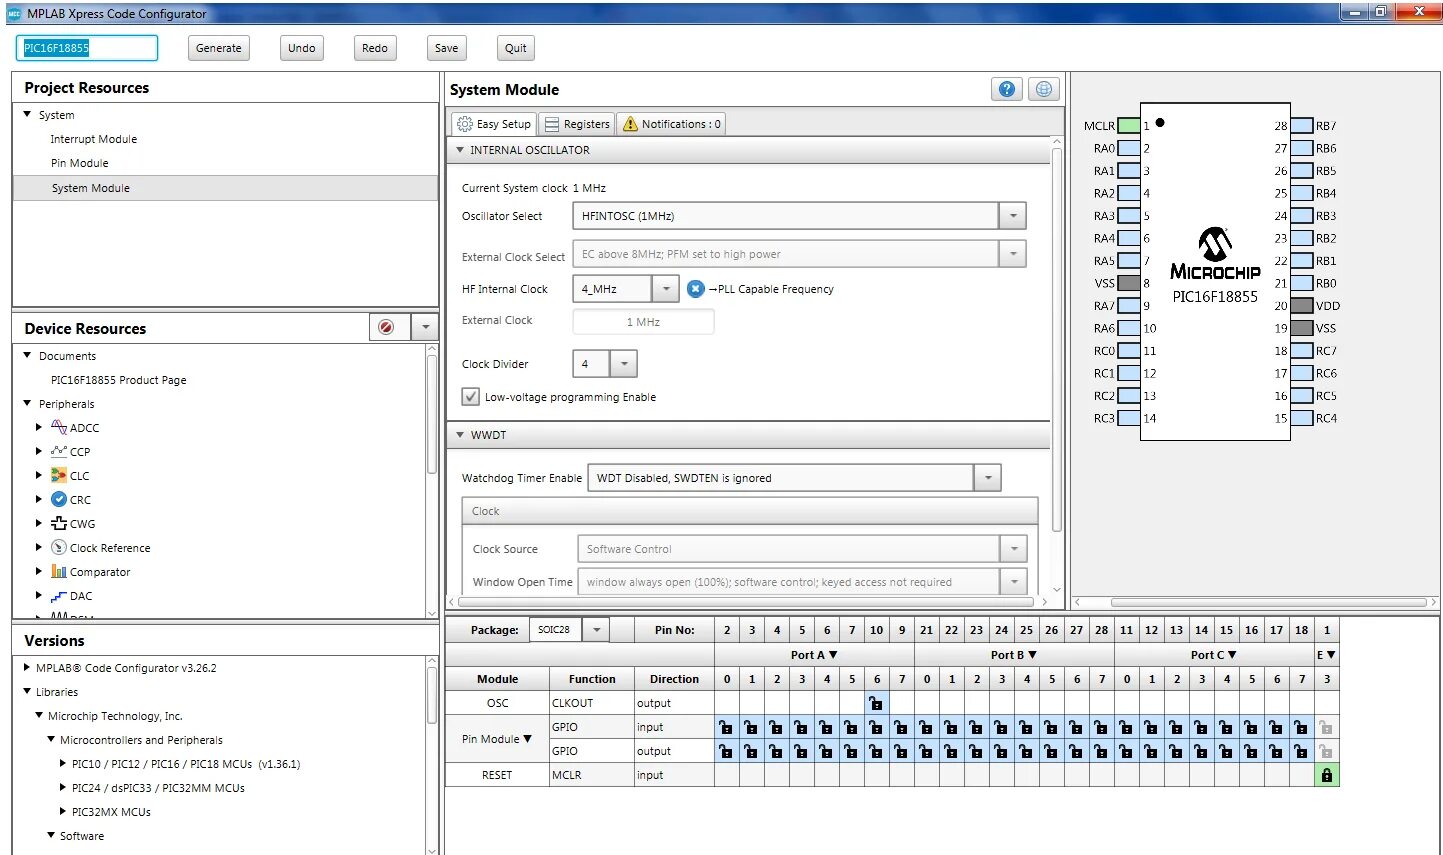Click the globe web icon in System Module
Viewport: 1443px width, 855px height.
pyautogui.click(x=1043, y=89)
